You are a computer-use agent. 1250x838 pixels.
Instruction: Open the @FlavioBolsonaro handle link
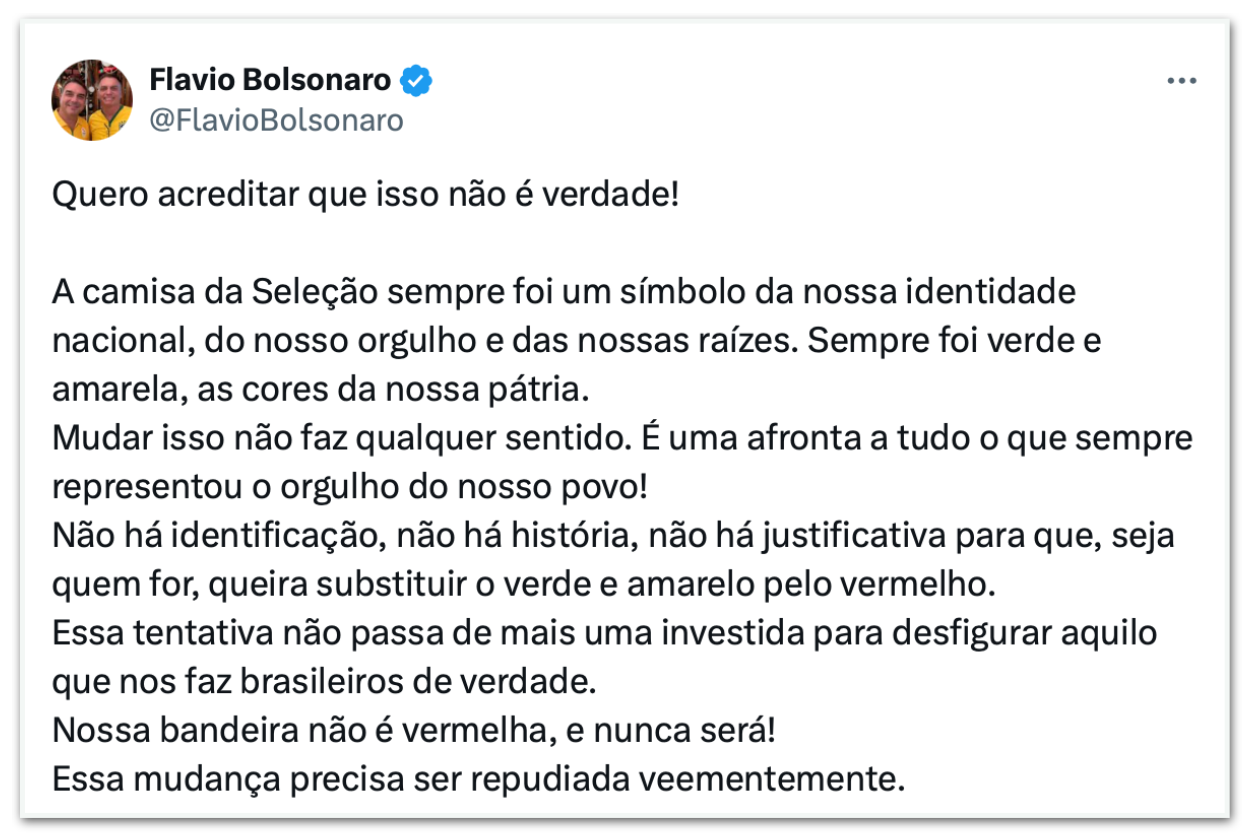(x=276, y=121)
